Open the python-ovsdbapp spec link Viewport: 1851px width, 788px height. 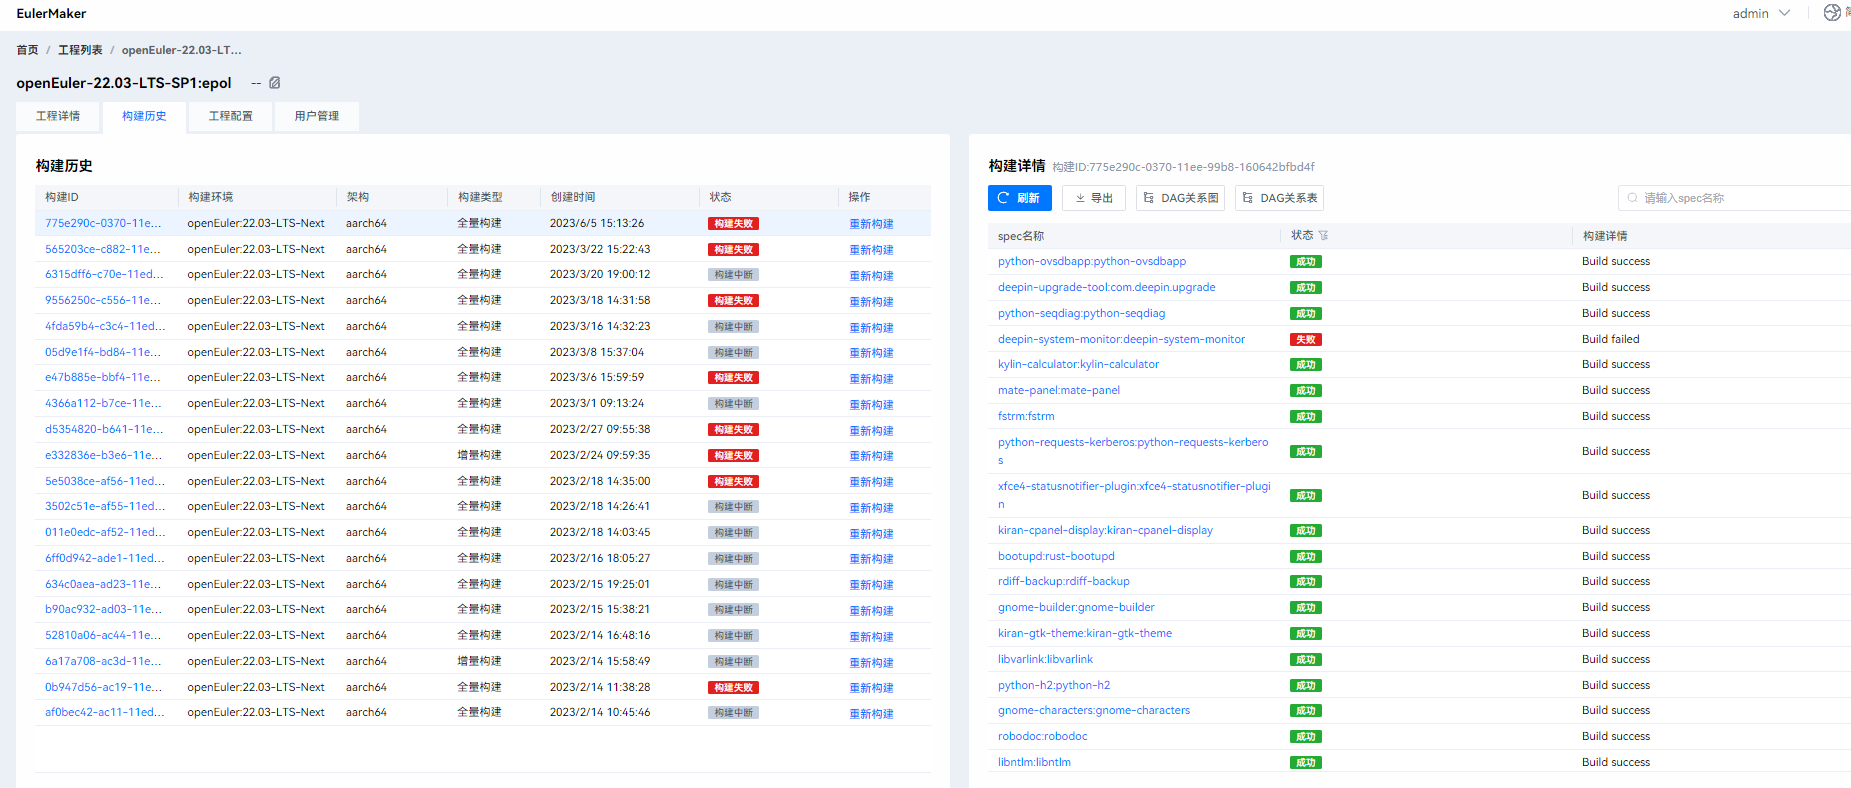(x=1091, y=261)
